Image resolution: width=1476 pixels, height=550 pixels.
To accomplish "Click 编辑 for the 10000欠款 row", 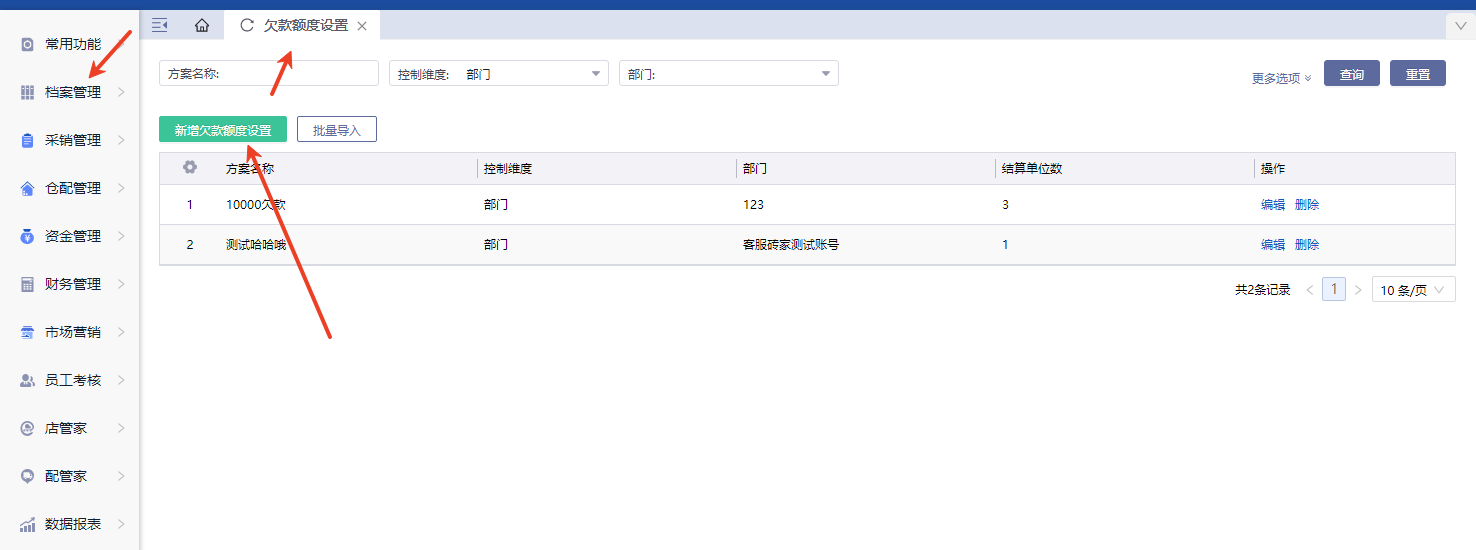I will (x=1272, y=205).
